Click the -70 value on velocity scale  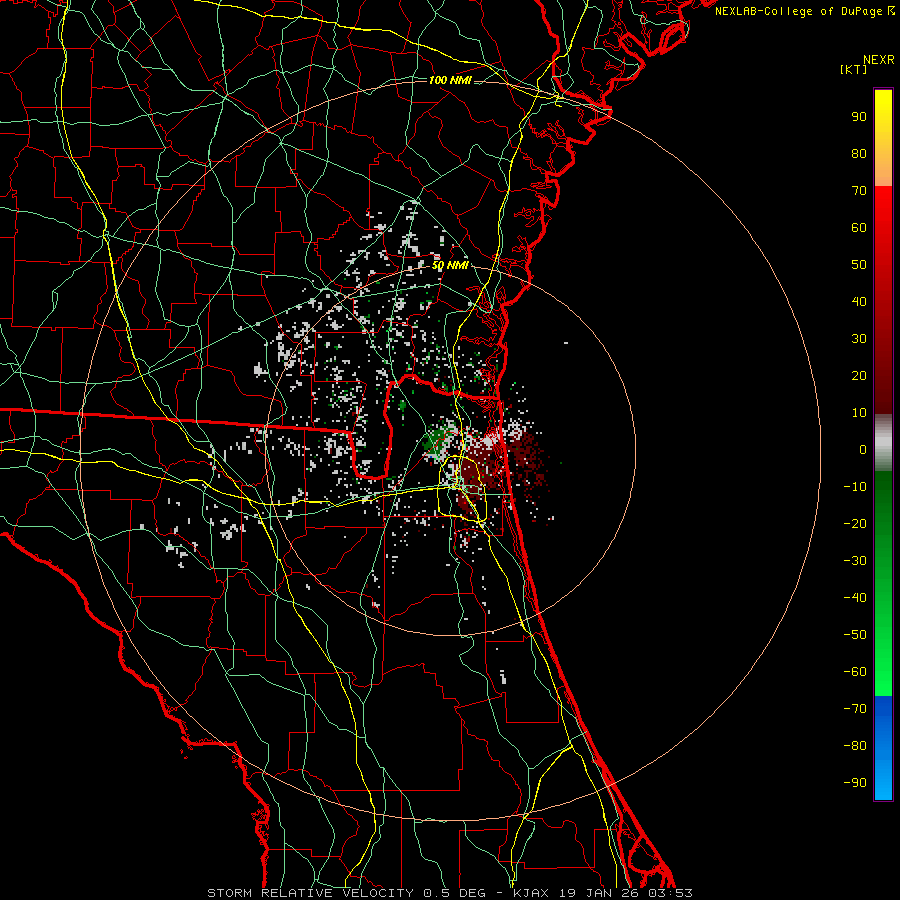pos(855,709)
